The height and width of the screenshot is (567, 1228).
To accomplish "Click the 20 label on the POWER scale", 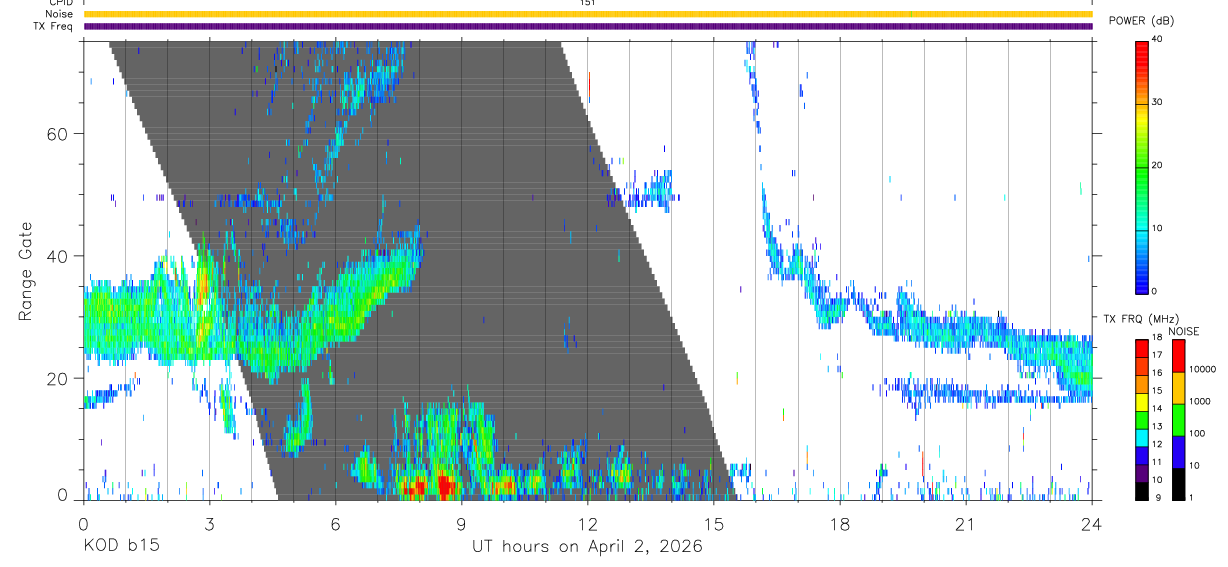I will click(1158, 165).
